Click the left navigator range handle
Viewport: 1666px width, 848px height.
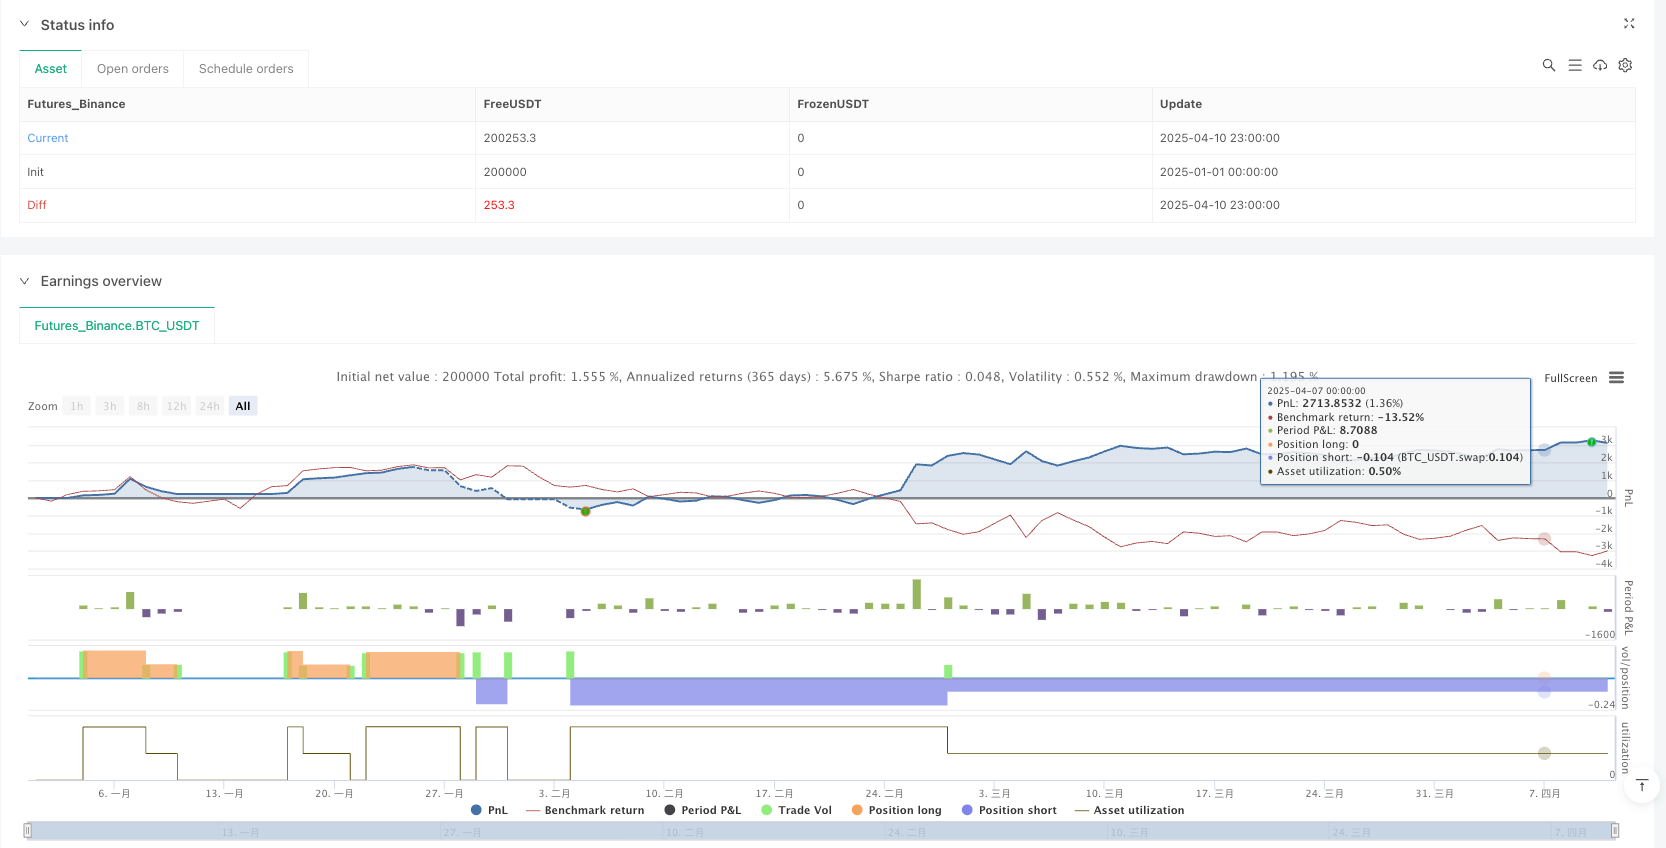pyautogui.click(x=28, y=830)
